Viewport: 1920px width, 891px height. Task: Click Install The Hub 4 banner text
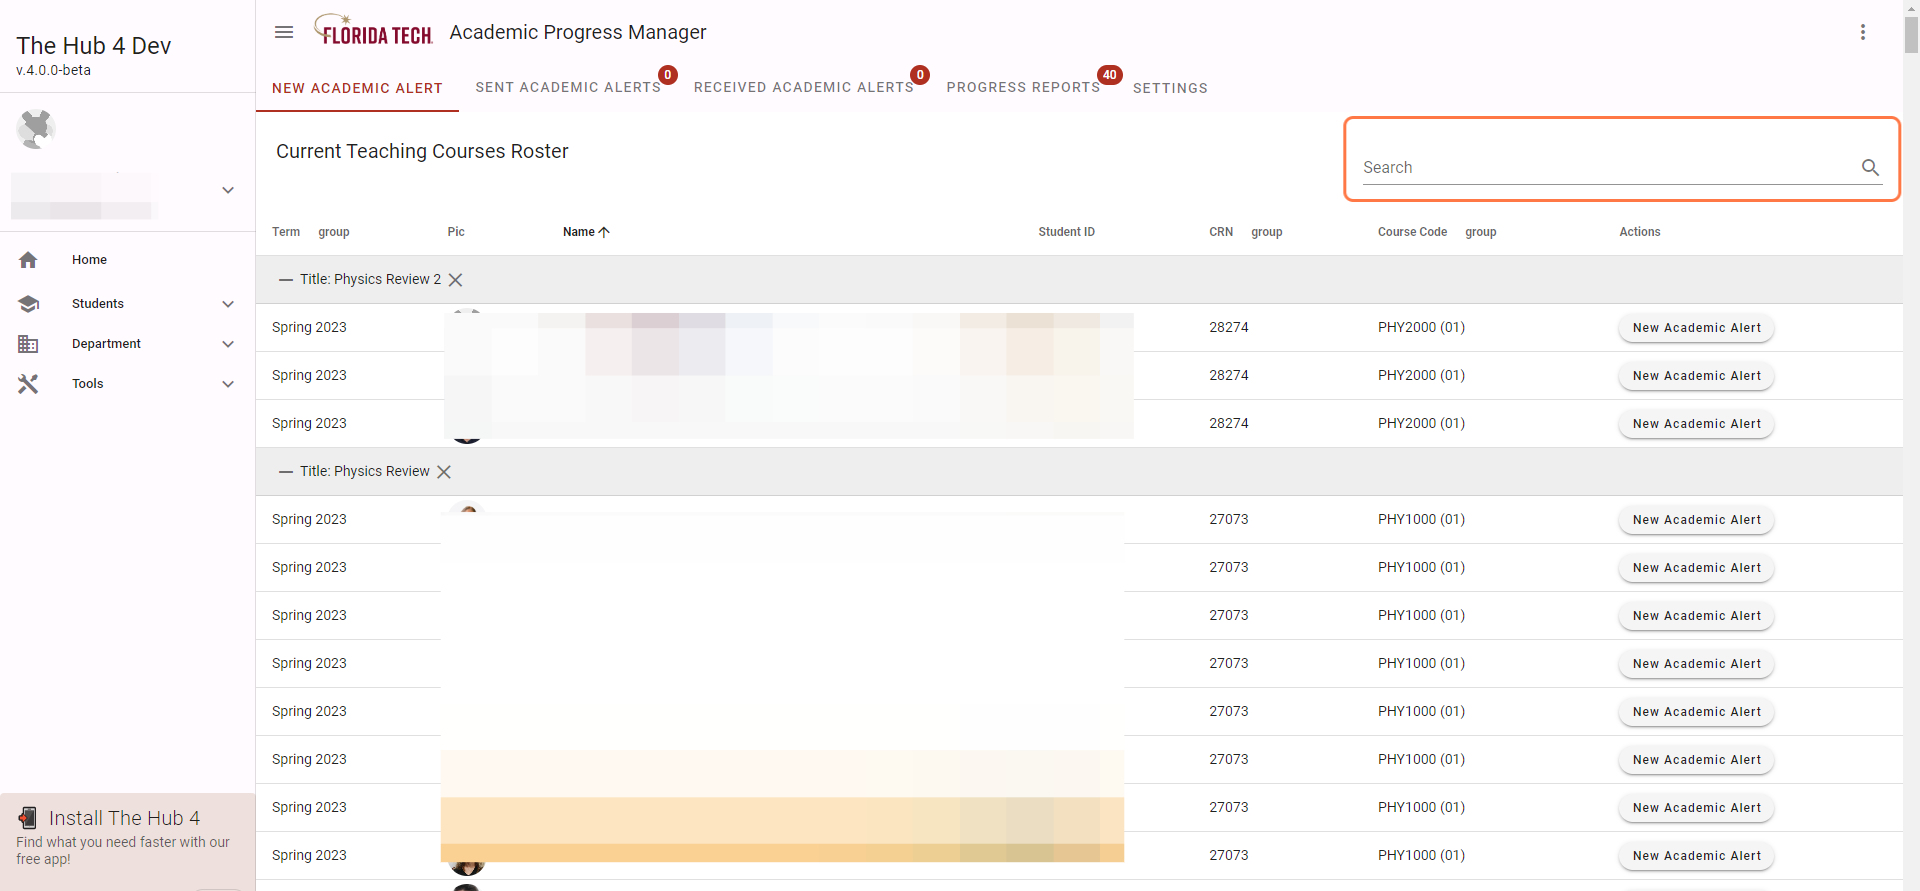pos(124,818)
